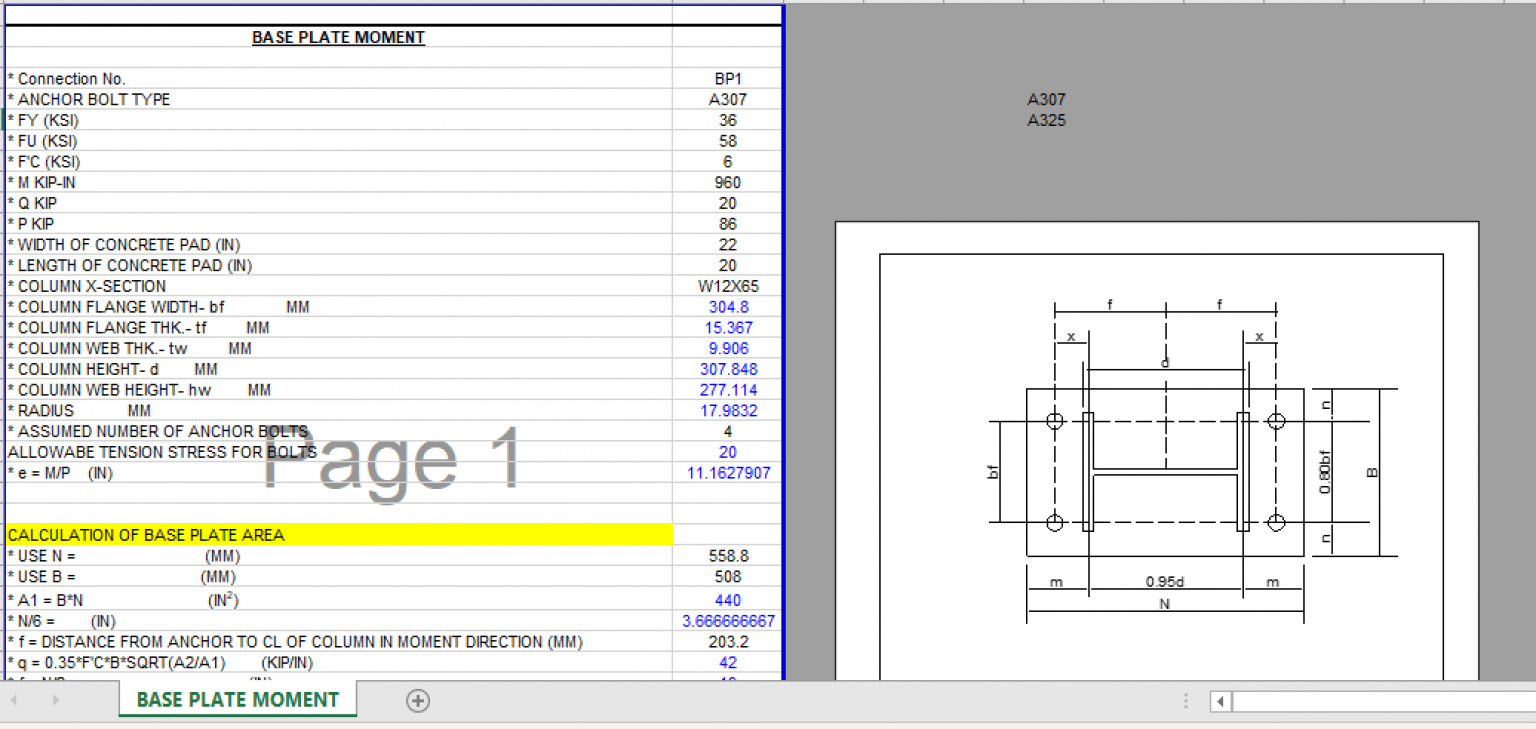Select flange width value 304.8
Viewport: 1536px width, 729px height.
pyautogui.click(x=728, y=307)
